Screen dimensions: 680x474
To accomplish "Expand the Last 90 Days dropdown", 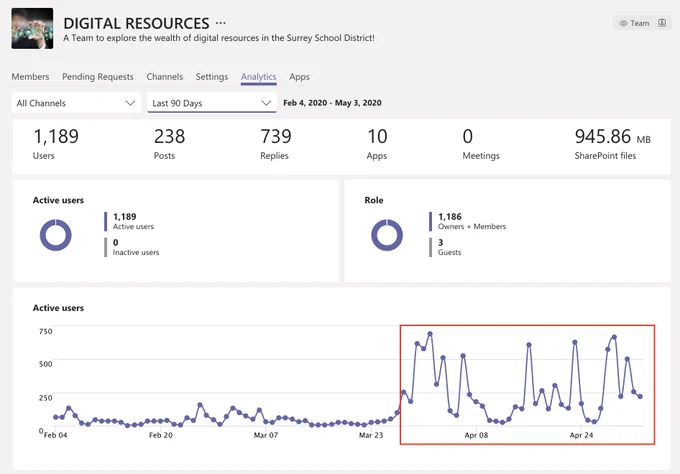I will point(212,103).
